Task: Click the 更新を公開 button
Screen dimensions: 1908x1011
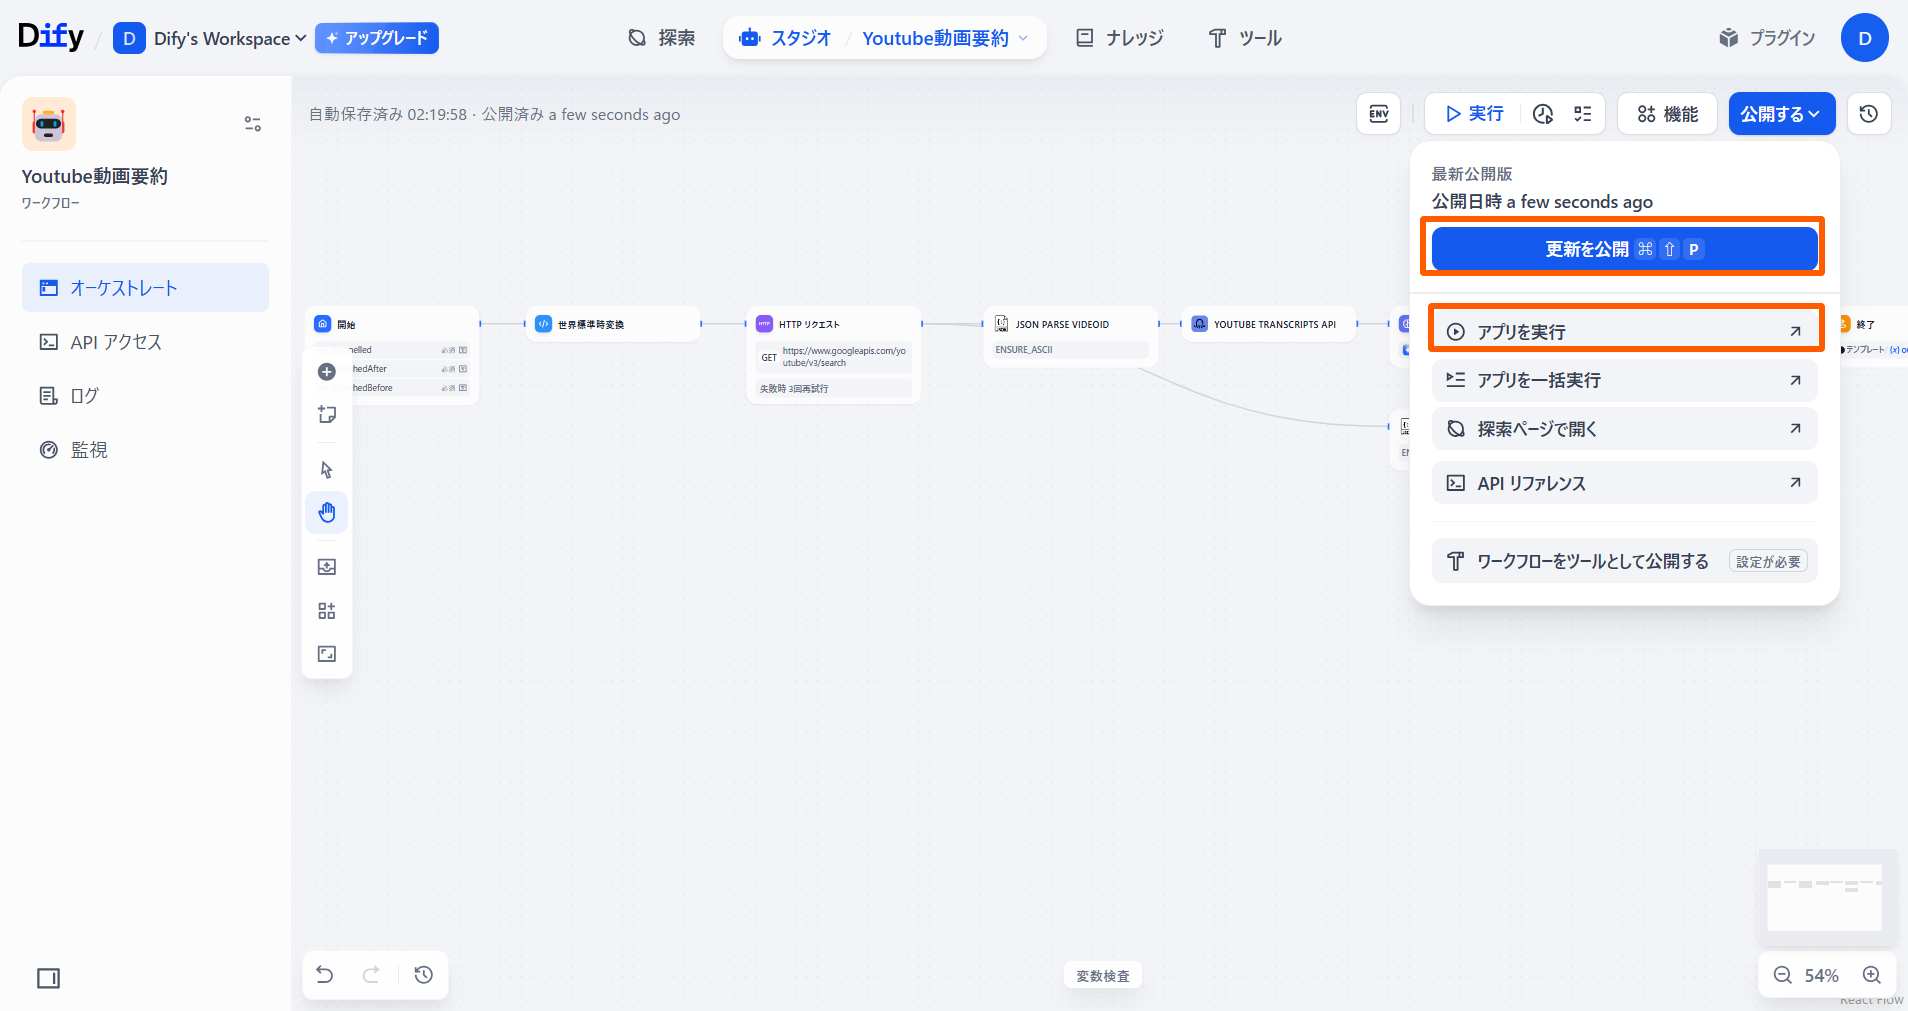Action: (1624, 249)
